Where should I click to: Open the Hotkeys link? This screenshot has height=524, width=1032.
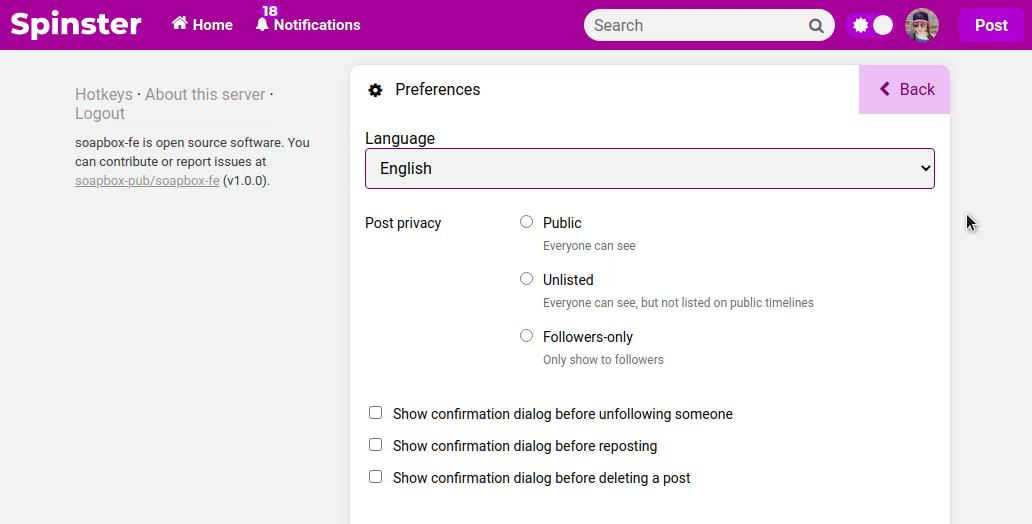[x=104, y=95]
